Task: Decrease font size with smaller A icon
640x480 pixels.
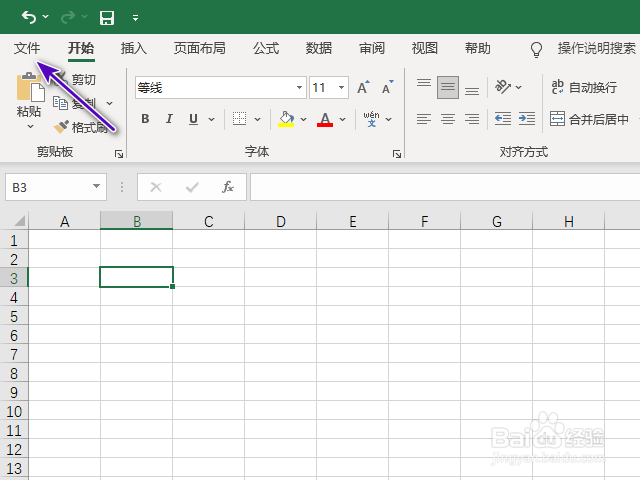Action: pyautogui.click(x=388, y=87)
